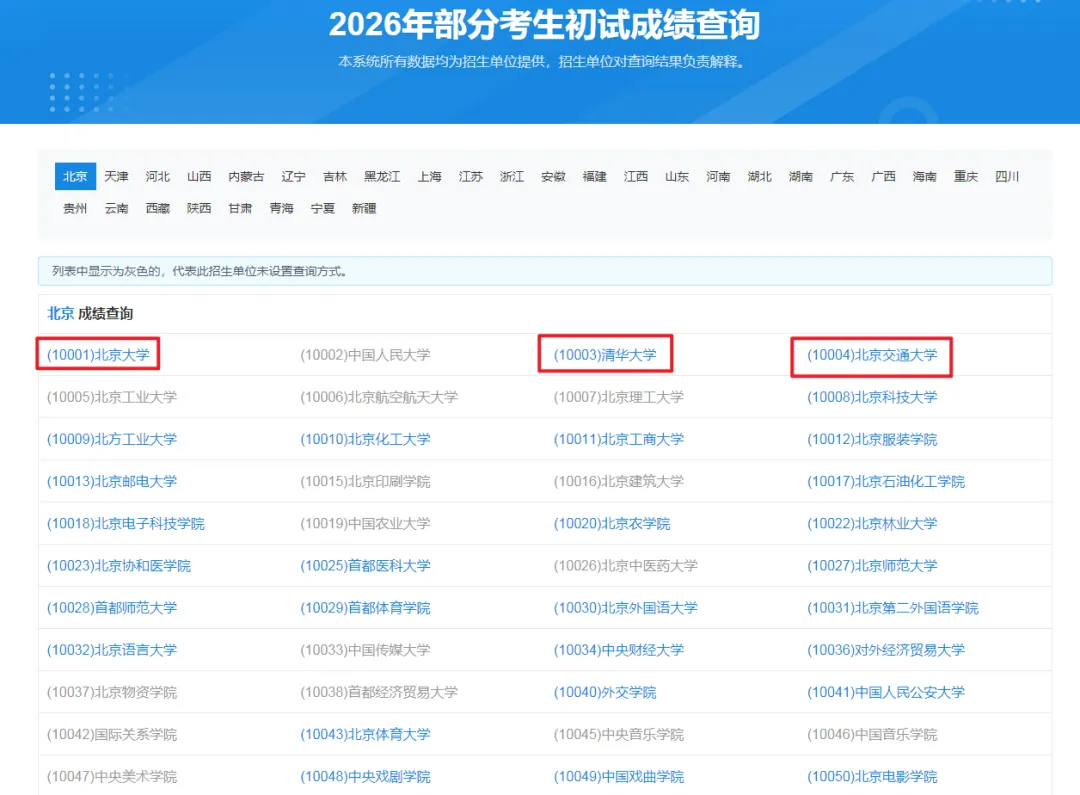The image size is (1080, 795).
Task: Click the (10022)北京林业大学 link
Action: [872, 524]
